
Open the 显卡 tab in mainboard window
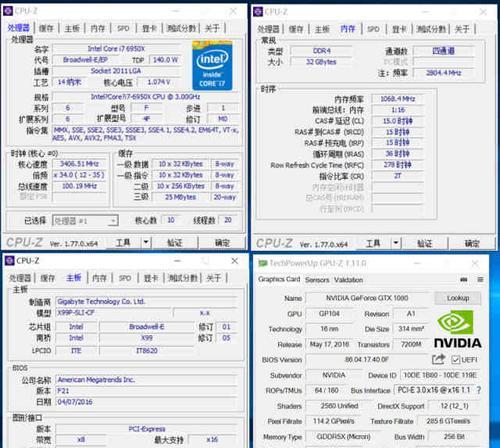[151, 278]
